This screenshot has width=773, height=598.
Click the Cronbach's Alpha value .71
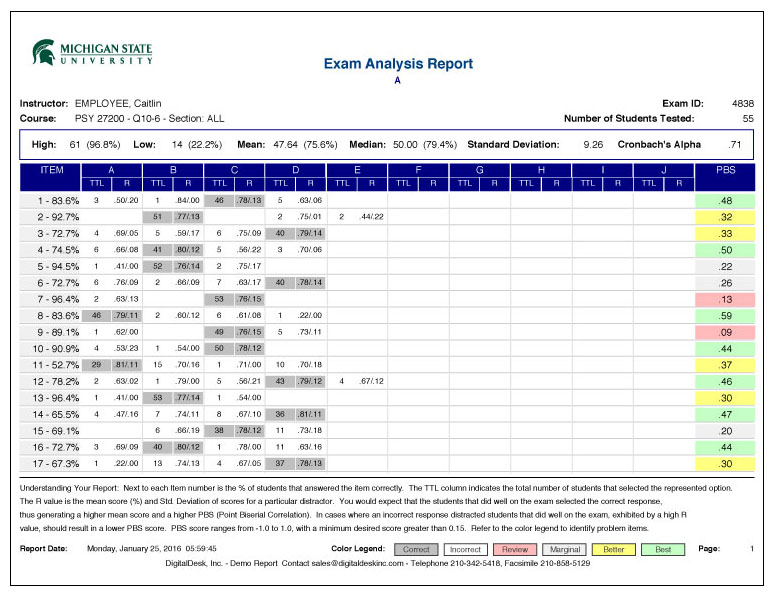click(734, 143)
